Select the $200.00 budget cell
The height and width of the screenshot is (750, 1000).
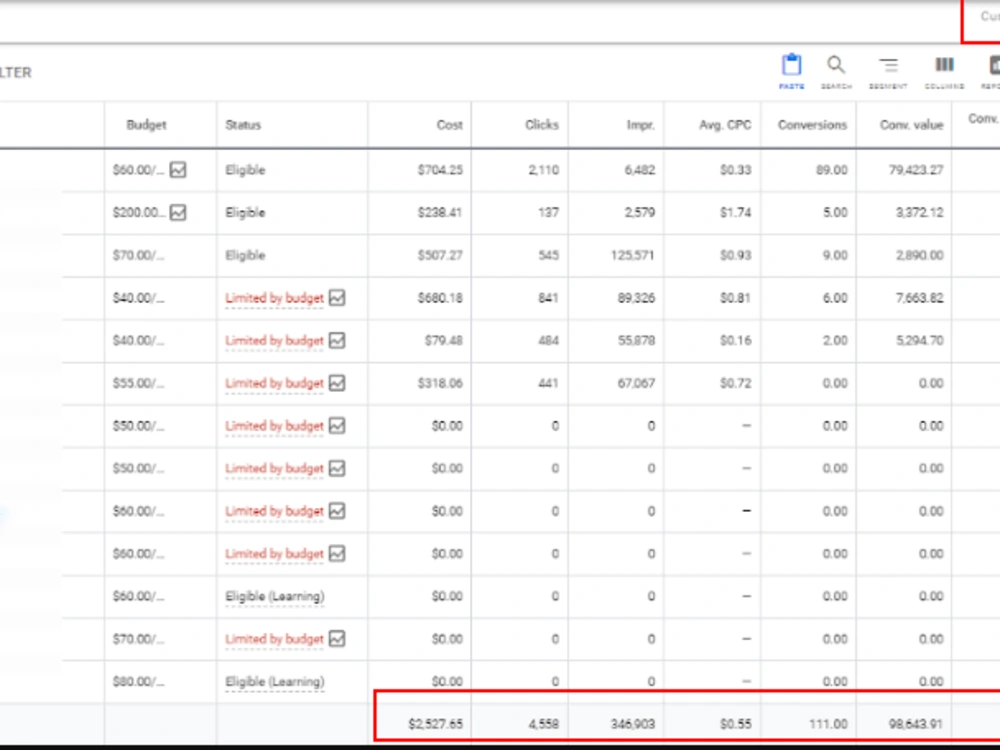[138, 212]
